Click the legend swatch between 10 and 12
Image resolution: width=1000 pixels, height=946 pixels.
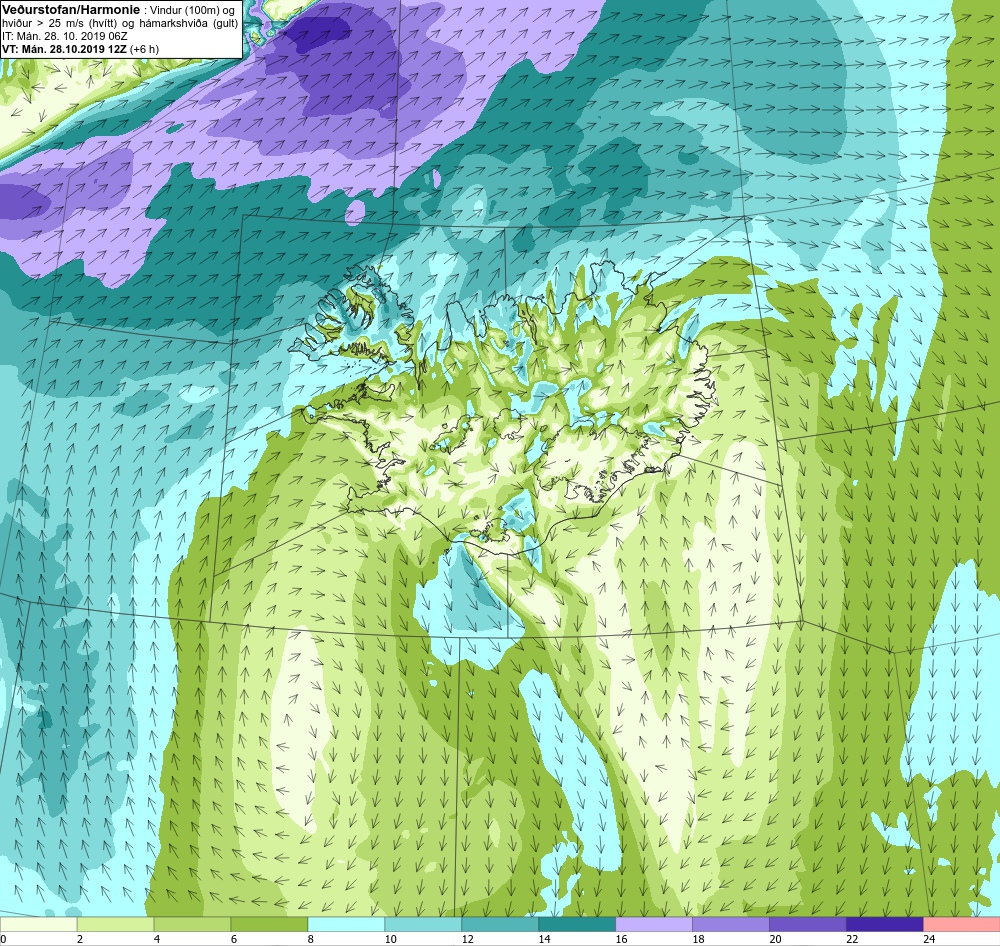point(423,924)
